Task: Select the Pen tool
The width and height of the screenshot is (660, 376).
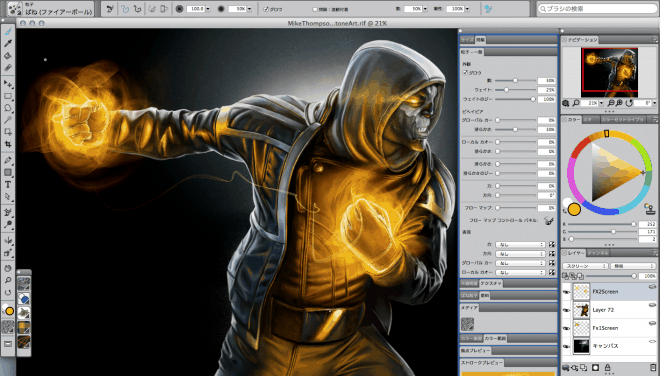Action: (x=8, y=160)
